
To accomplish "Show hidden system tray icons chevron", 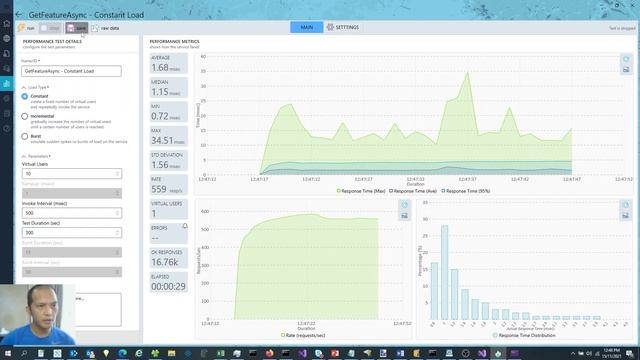I will coord(573,353).
